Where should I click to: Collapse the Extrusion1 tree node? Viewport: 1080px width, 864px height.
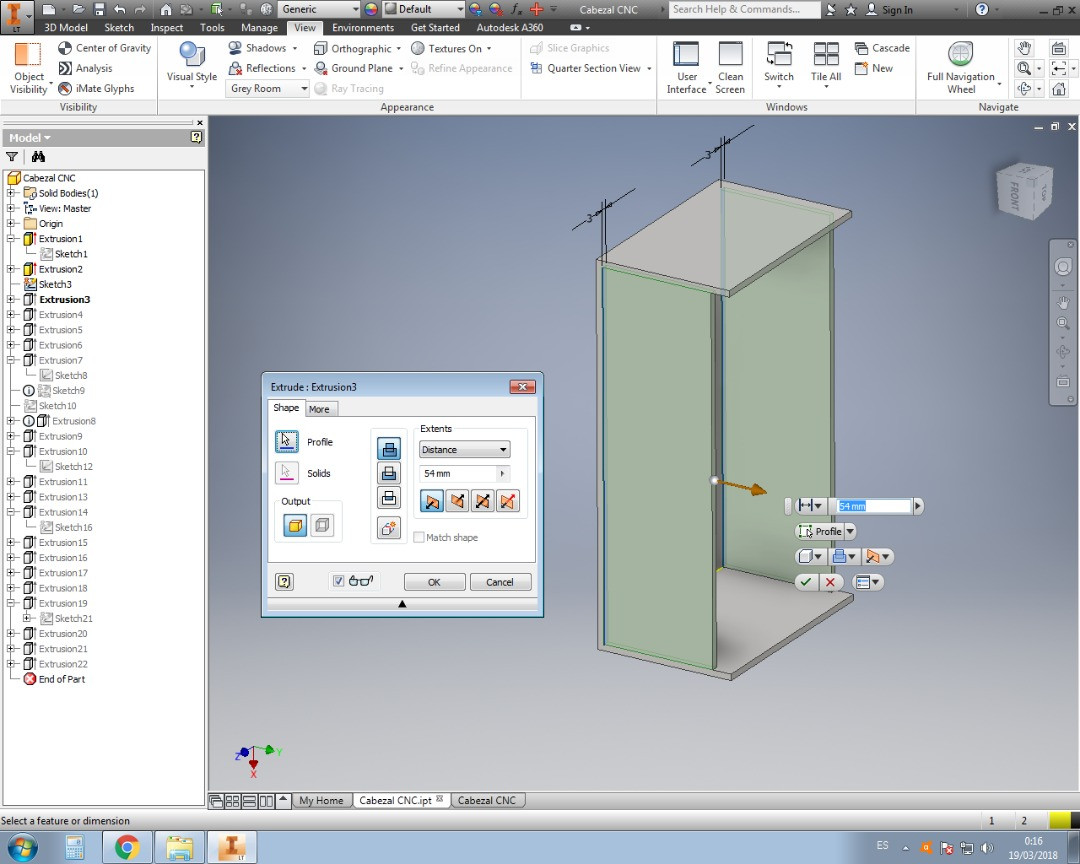(x=11, y=238)
